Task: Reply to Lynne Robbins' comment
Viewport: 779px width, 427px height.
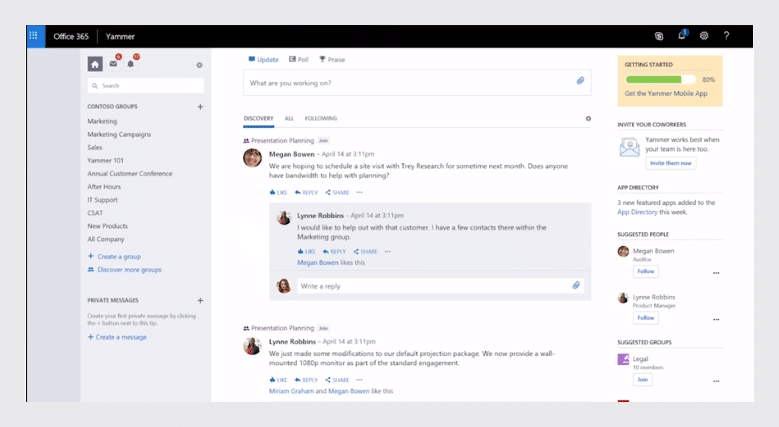Action: coord(334,252)
